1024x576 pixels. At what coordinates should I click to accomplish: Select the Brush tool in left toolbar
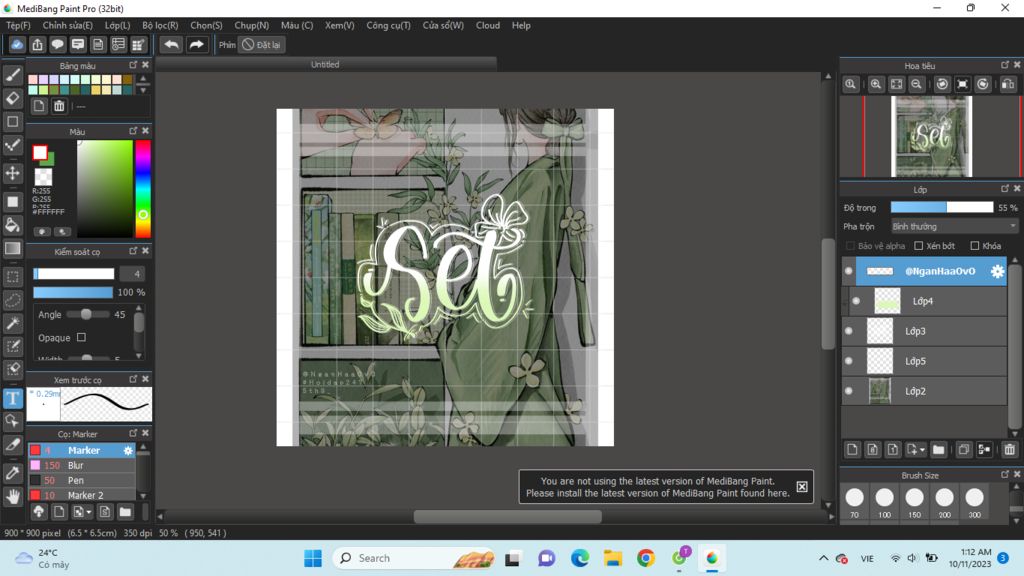(x=12, y=75)
